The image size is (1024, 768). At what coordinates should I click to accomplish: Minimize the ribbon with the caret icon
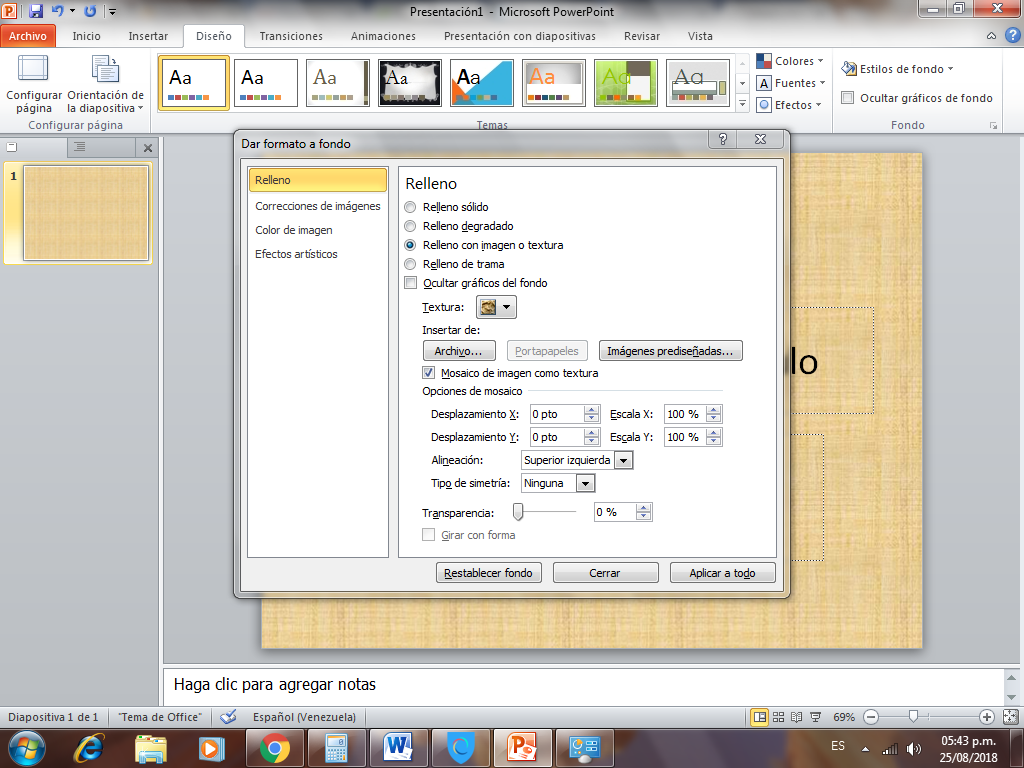(991, 36)
